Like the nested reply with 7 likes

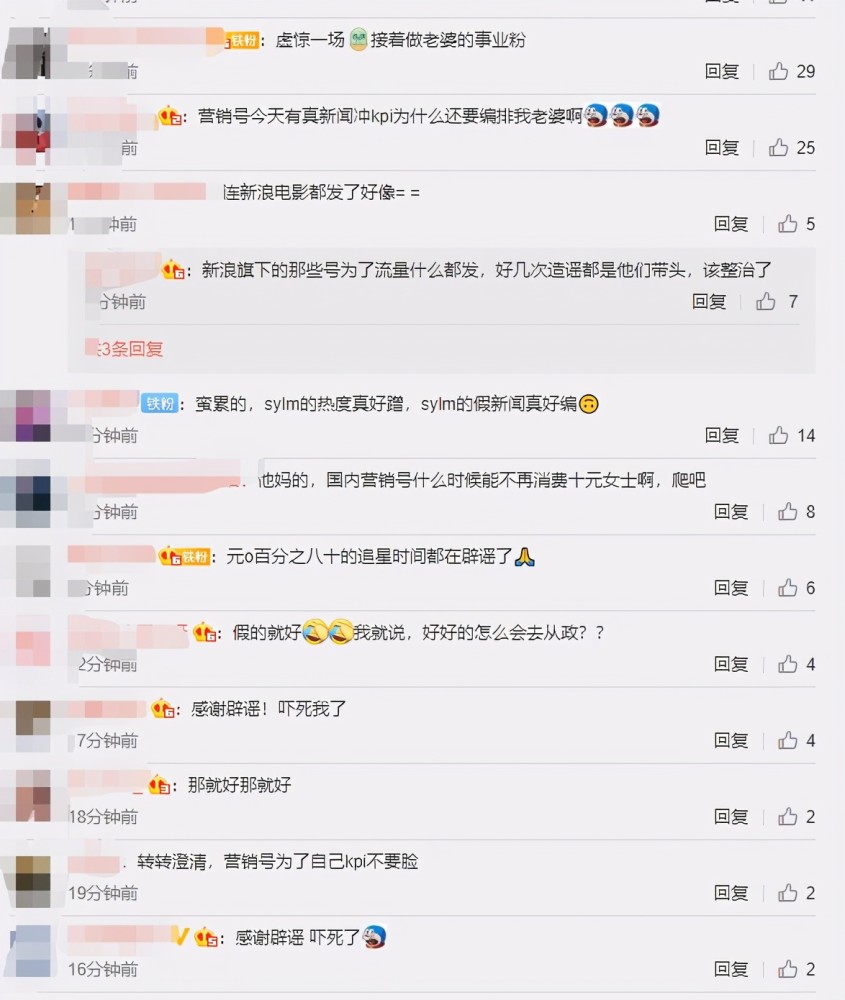(766, 301)
